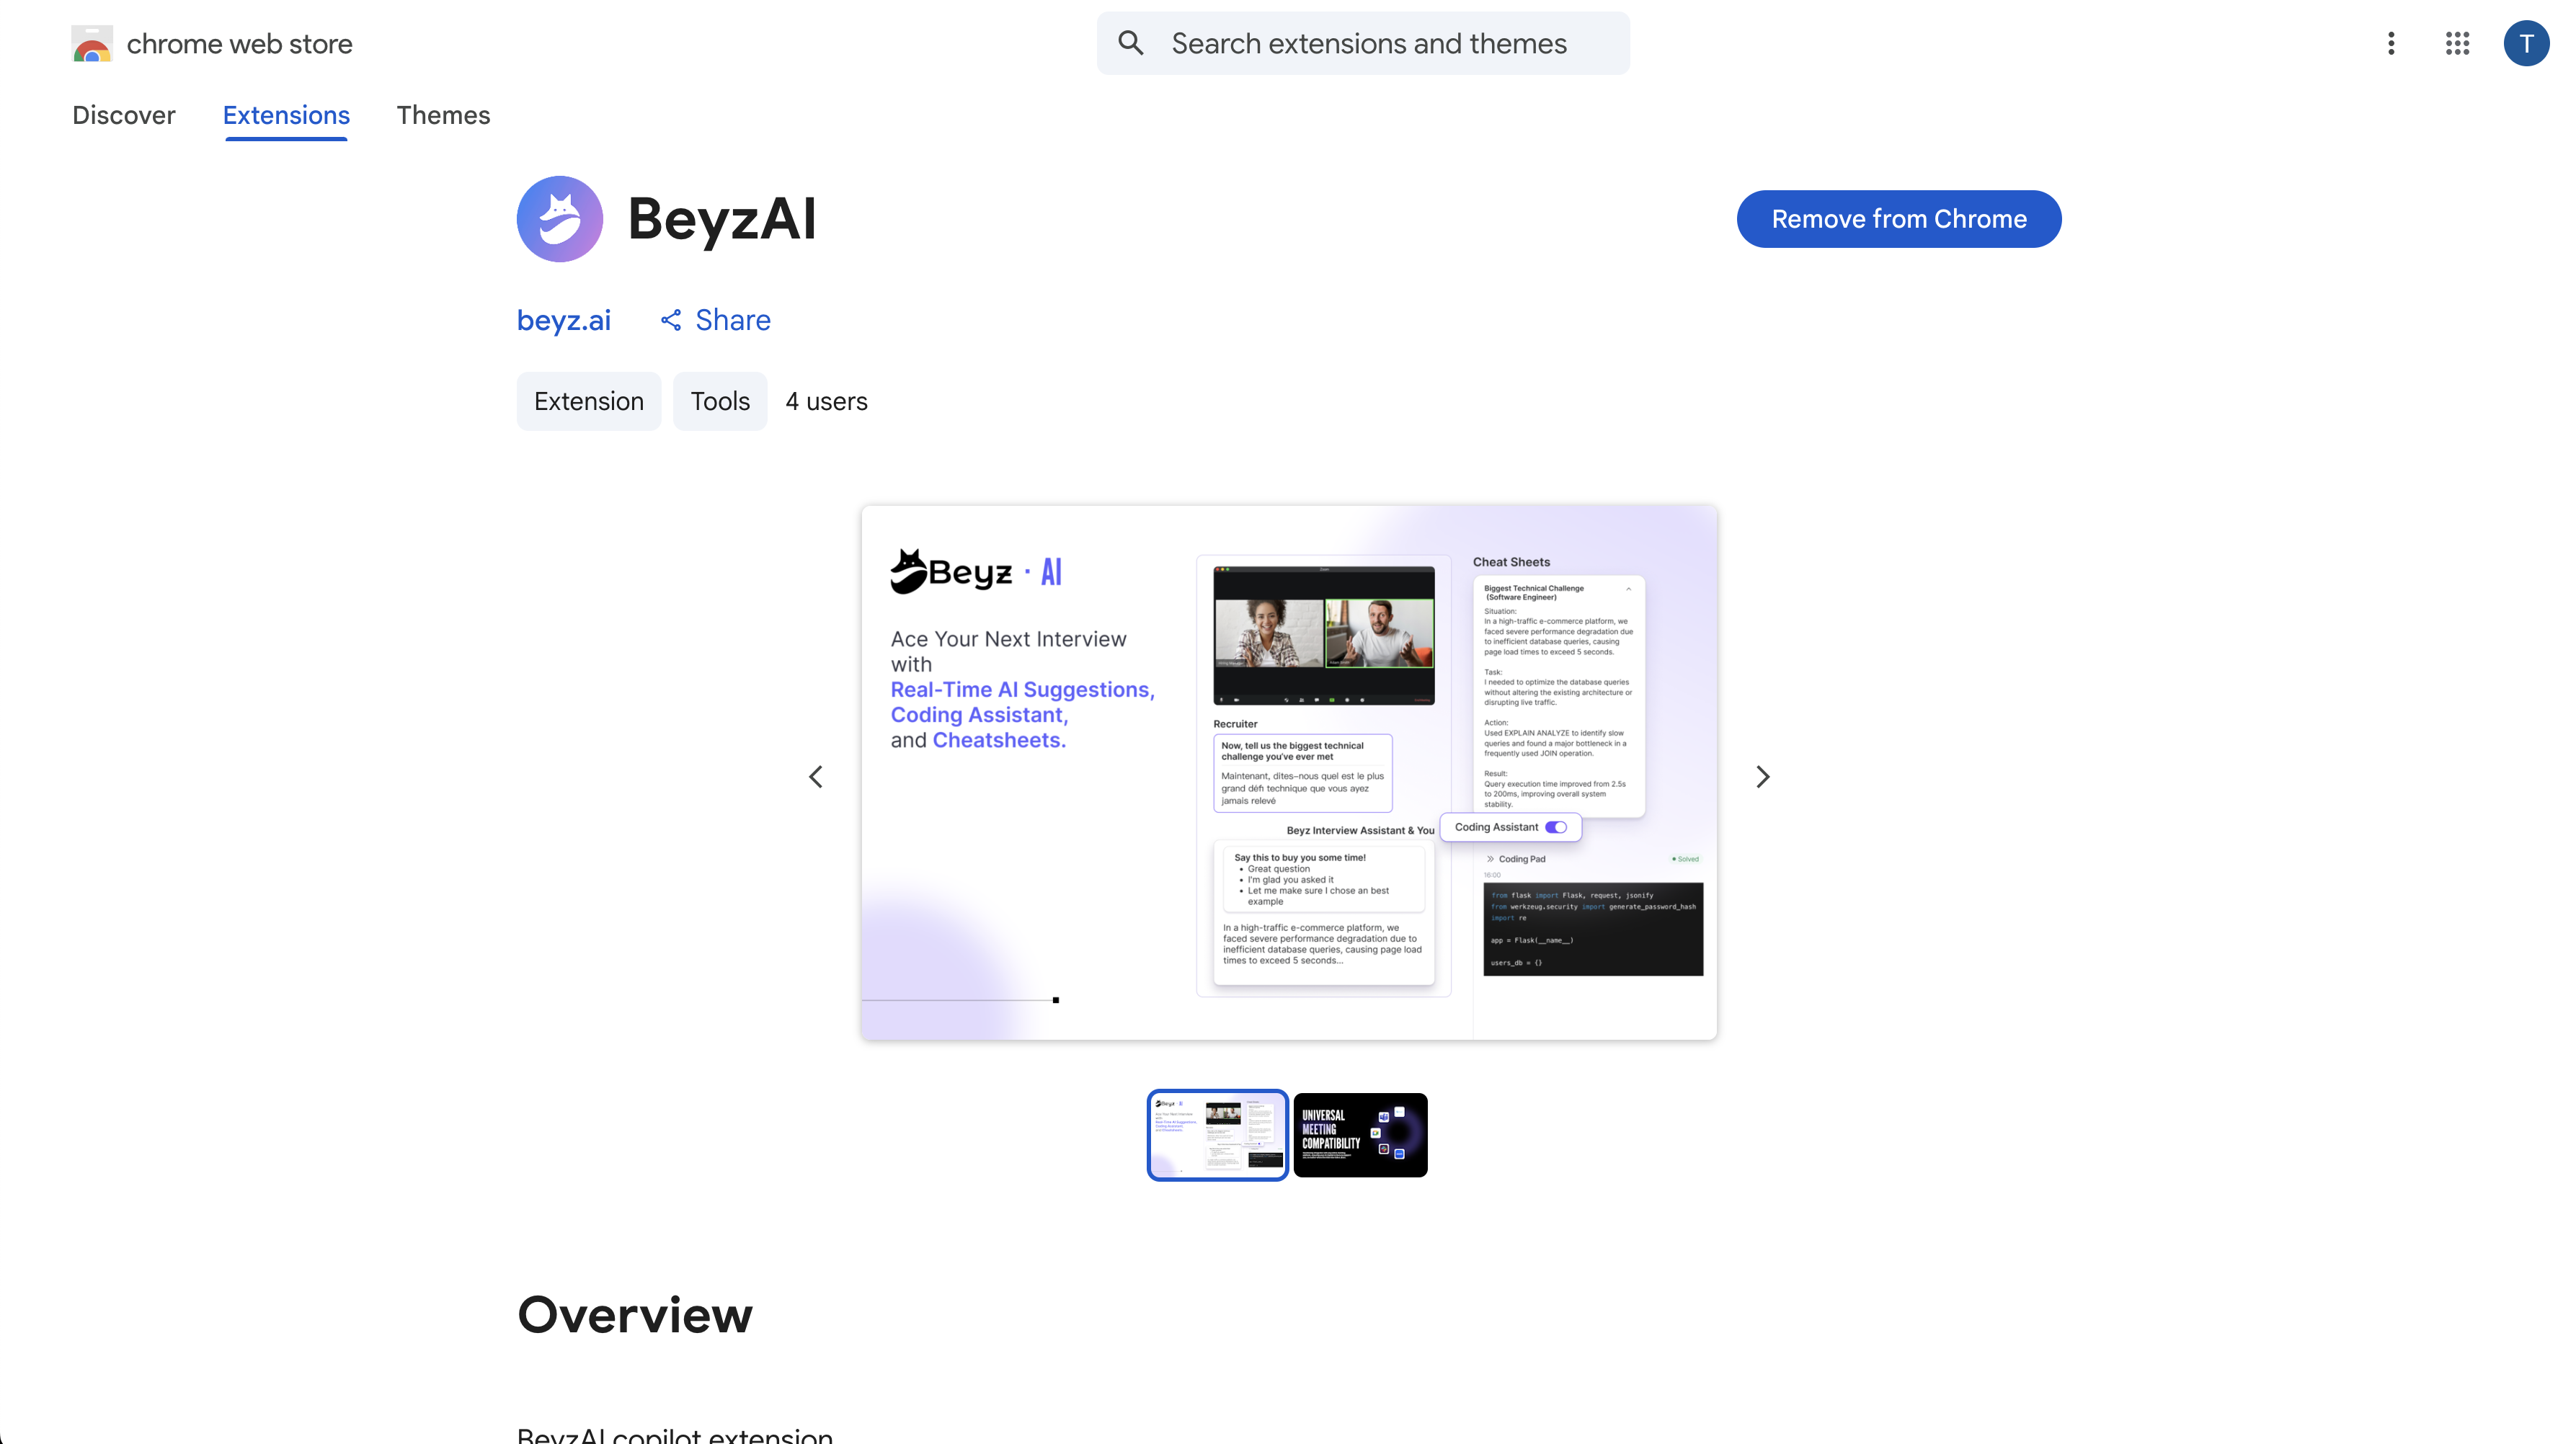Viewport: 2576px width, 1444px height.
Task: Click the search magnifier icon
Action: 1130,43
